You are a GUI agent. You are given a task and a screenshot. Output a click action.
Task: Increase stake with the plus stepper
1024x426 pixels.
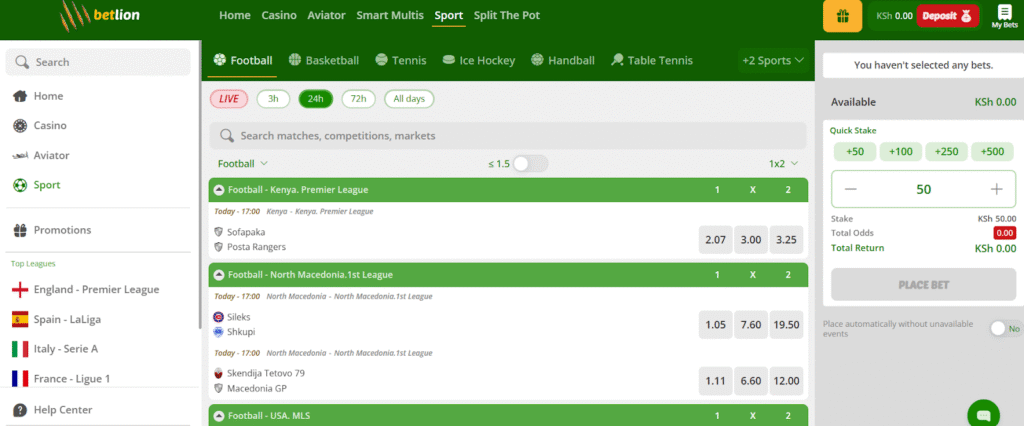(996, 189)
